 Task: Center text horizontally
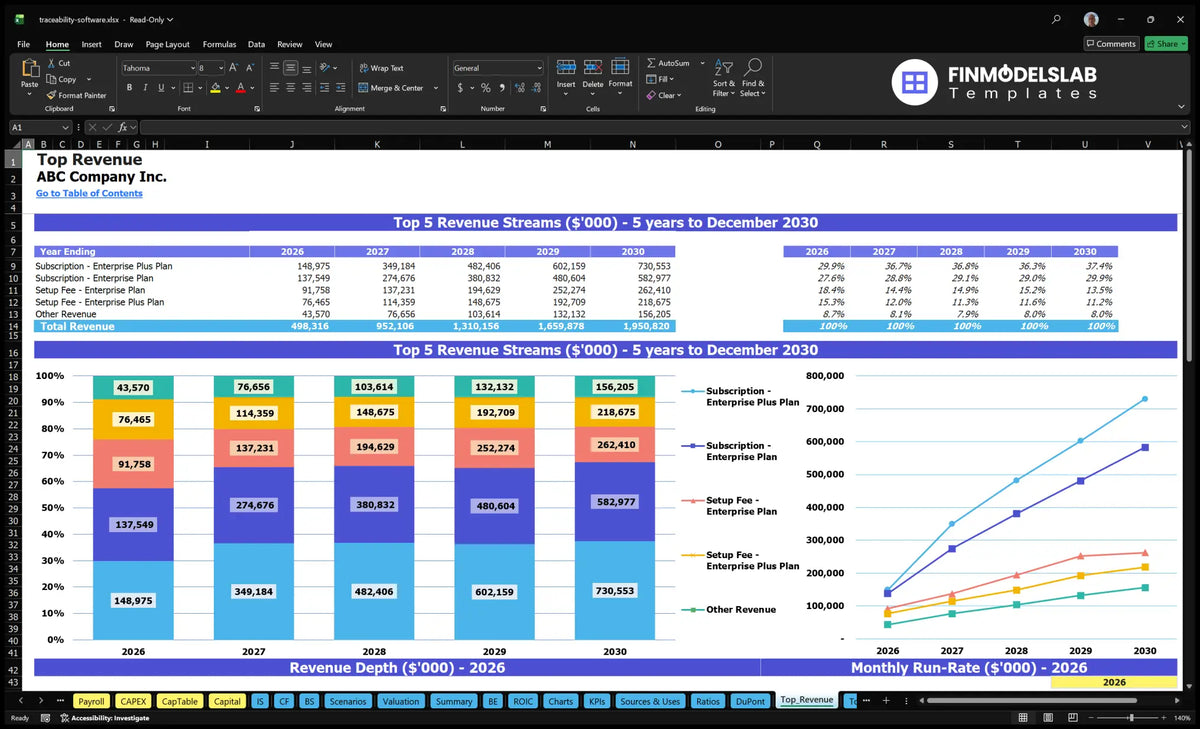[290, 88]
